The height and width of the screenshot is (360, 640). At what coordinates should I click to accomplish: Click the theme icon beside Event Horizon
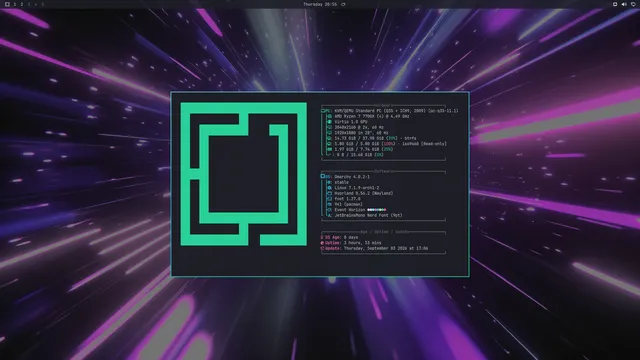pos(329,210)
